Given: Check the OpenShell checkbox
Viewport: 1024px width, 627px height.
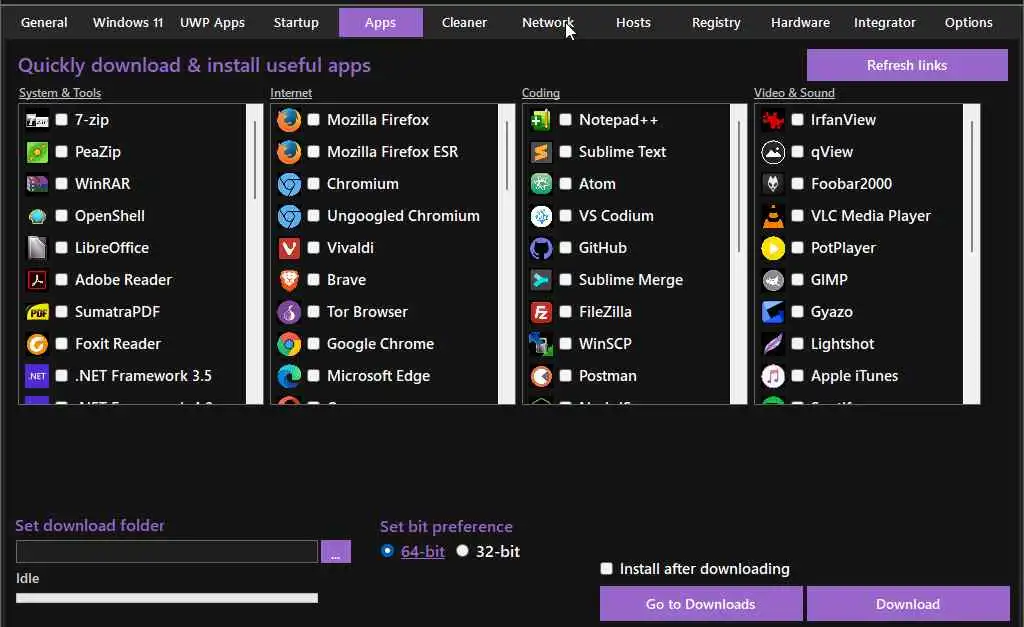Looking at the screenshot, I should click(61, 216).
